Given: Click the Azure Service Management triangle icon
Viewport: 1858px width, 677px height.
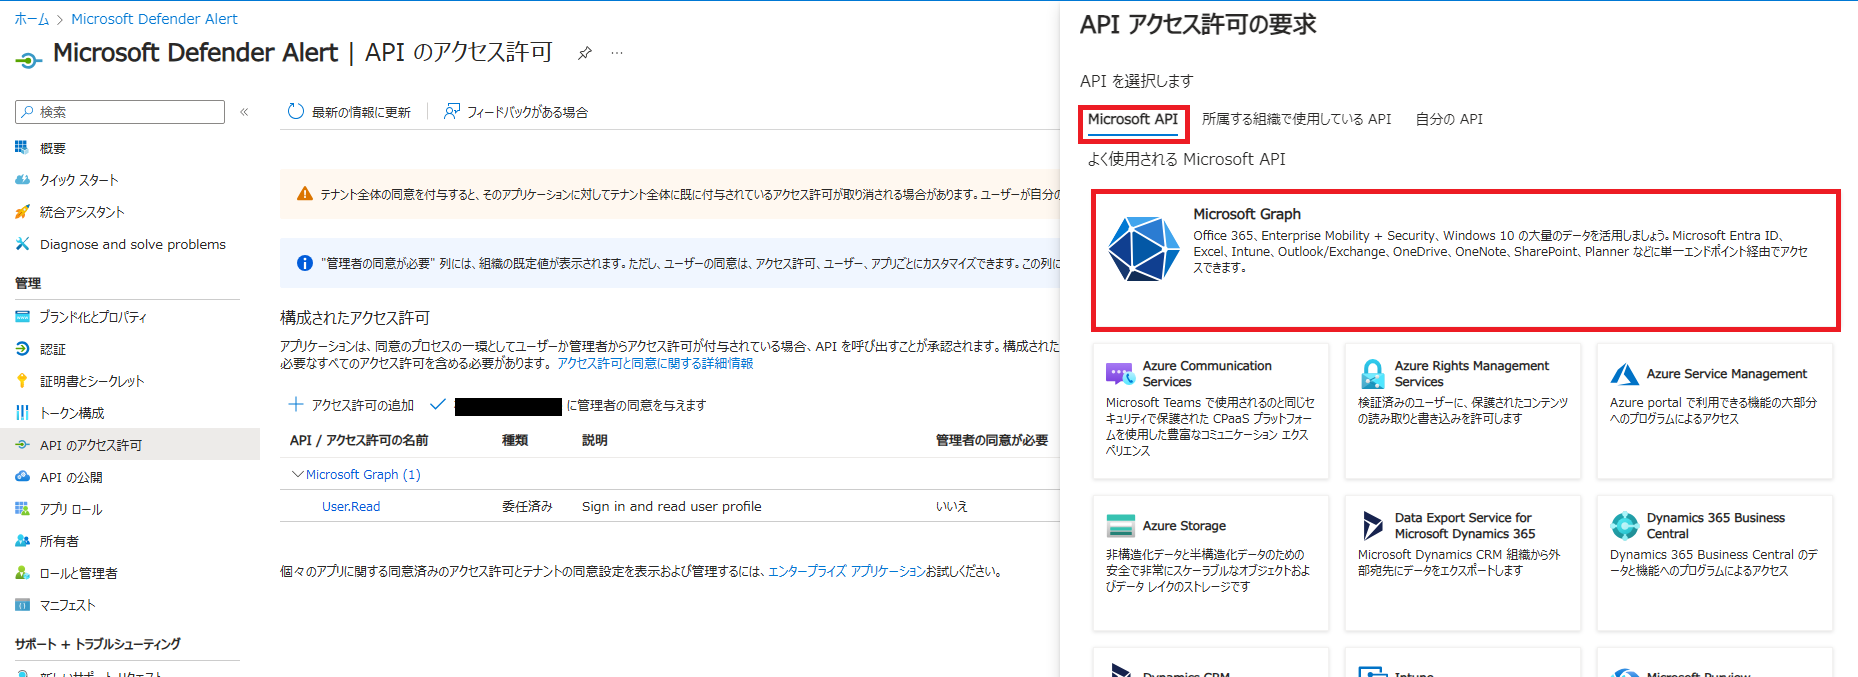Looking at the screenshot, I should coord(1624,374).
